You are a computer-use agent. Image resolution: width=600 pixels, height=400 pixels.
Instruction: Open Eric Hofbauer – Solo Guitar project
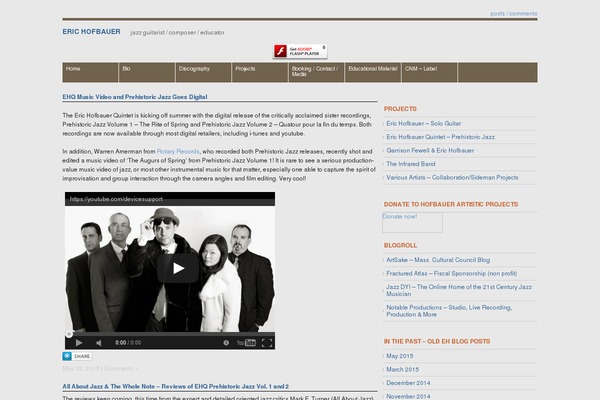(x=424, y=124)
